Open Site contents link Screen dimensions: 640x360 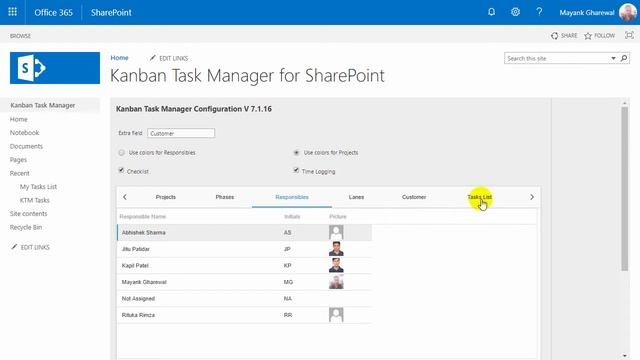29,213
